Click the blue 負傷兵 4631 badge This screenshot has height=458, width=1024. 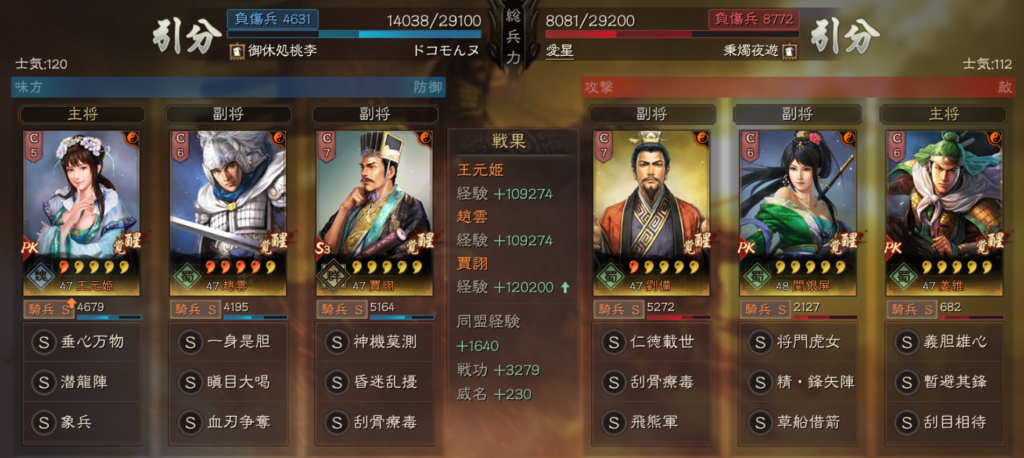tap(273, 19)
